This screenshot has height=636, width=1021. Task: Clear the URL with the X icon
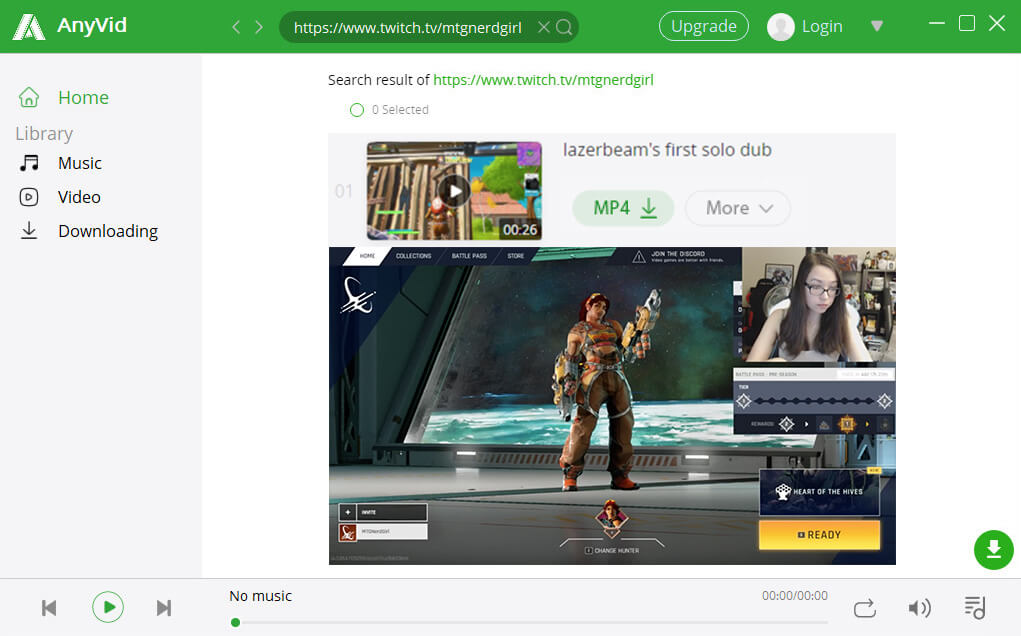pos(544,27)
